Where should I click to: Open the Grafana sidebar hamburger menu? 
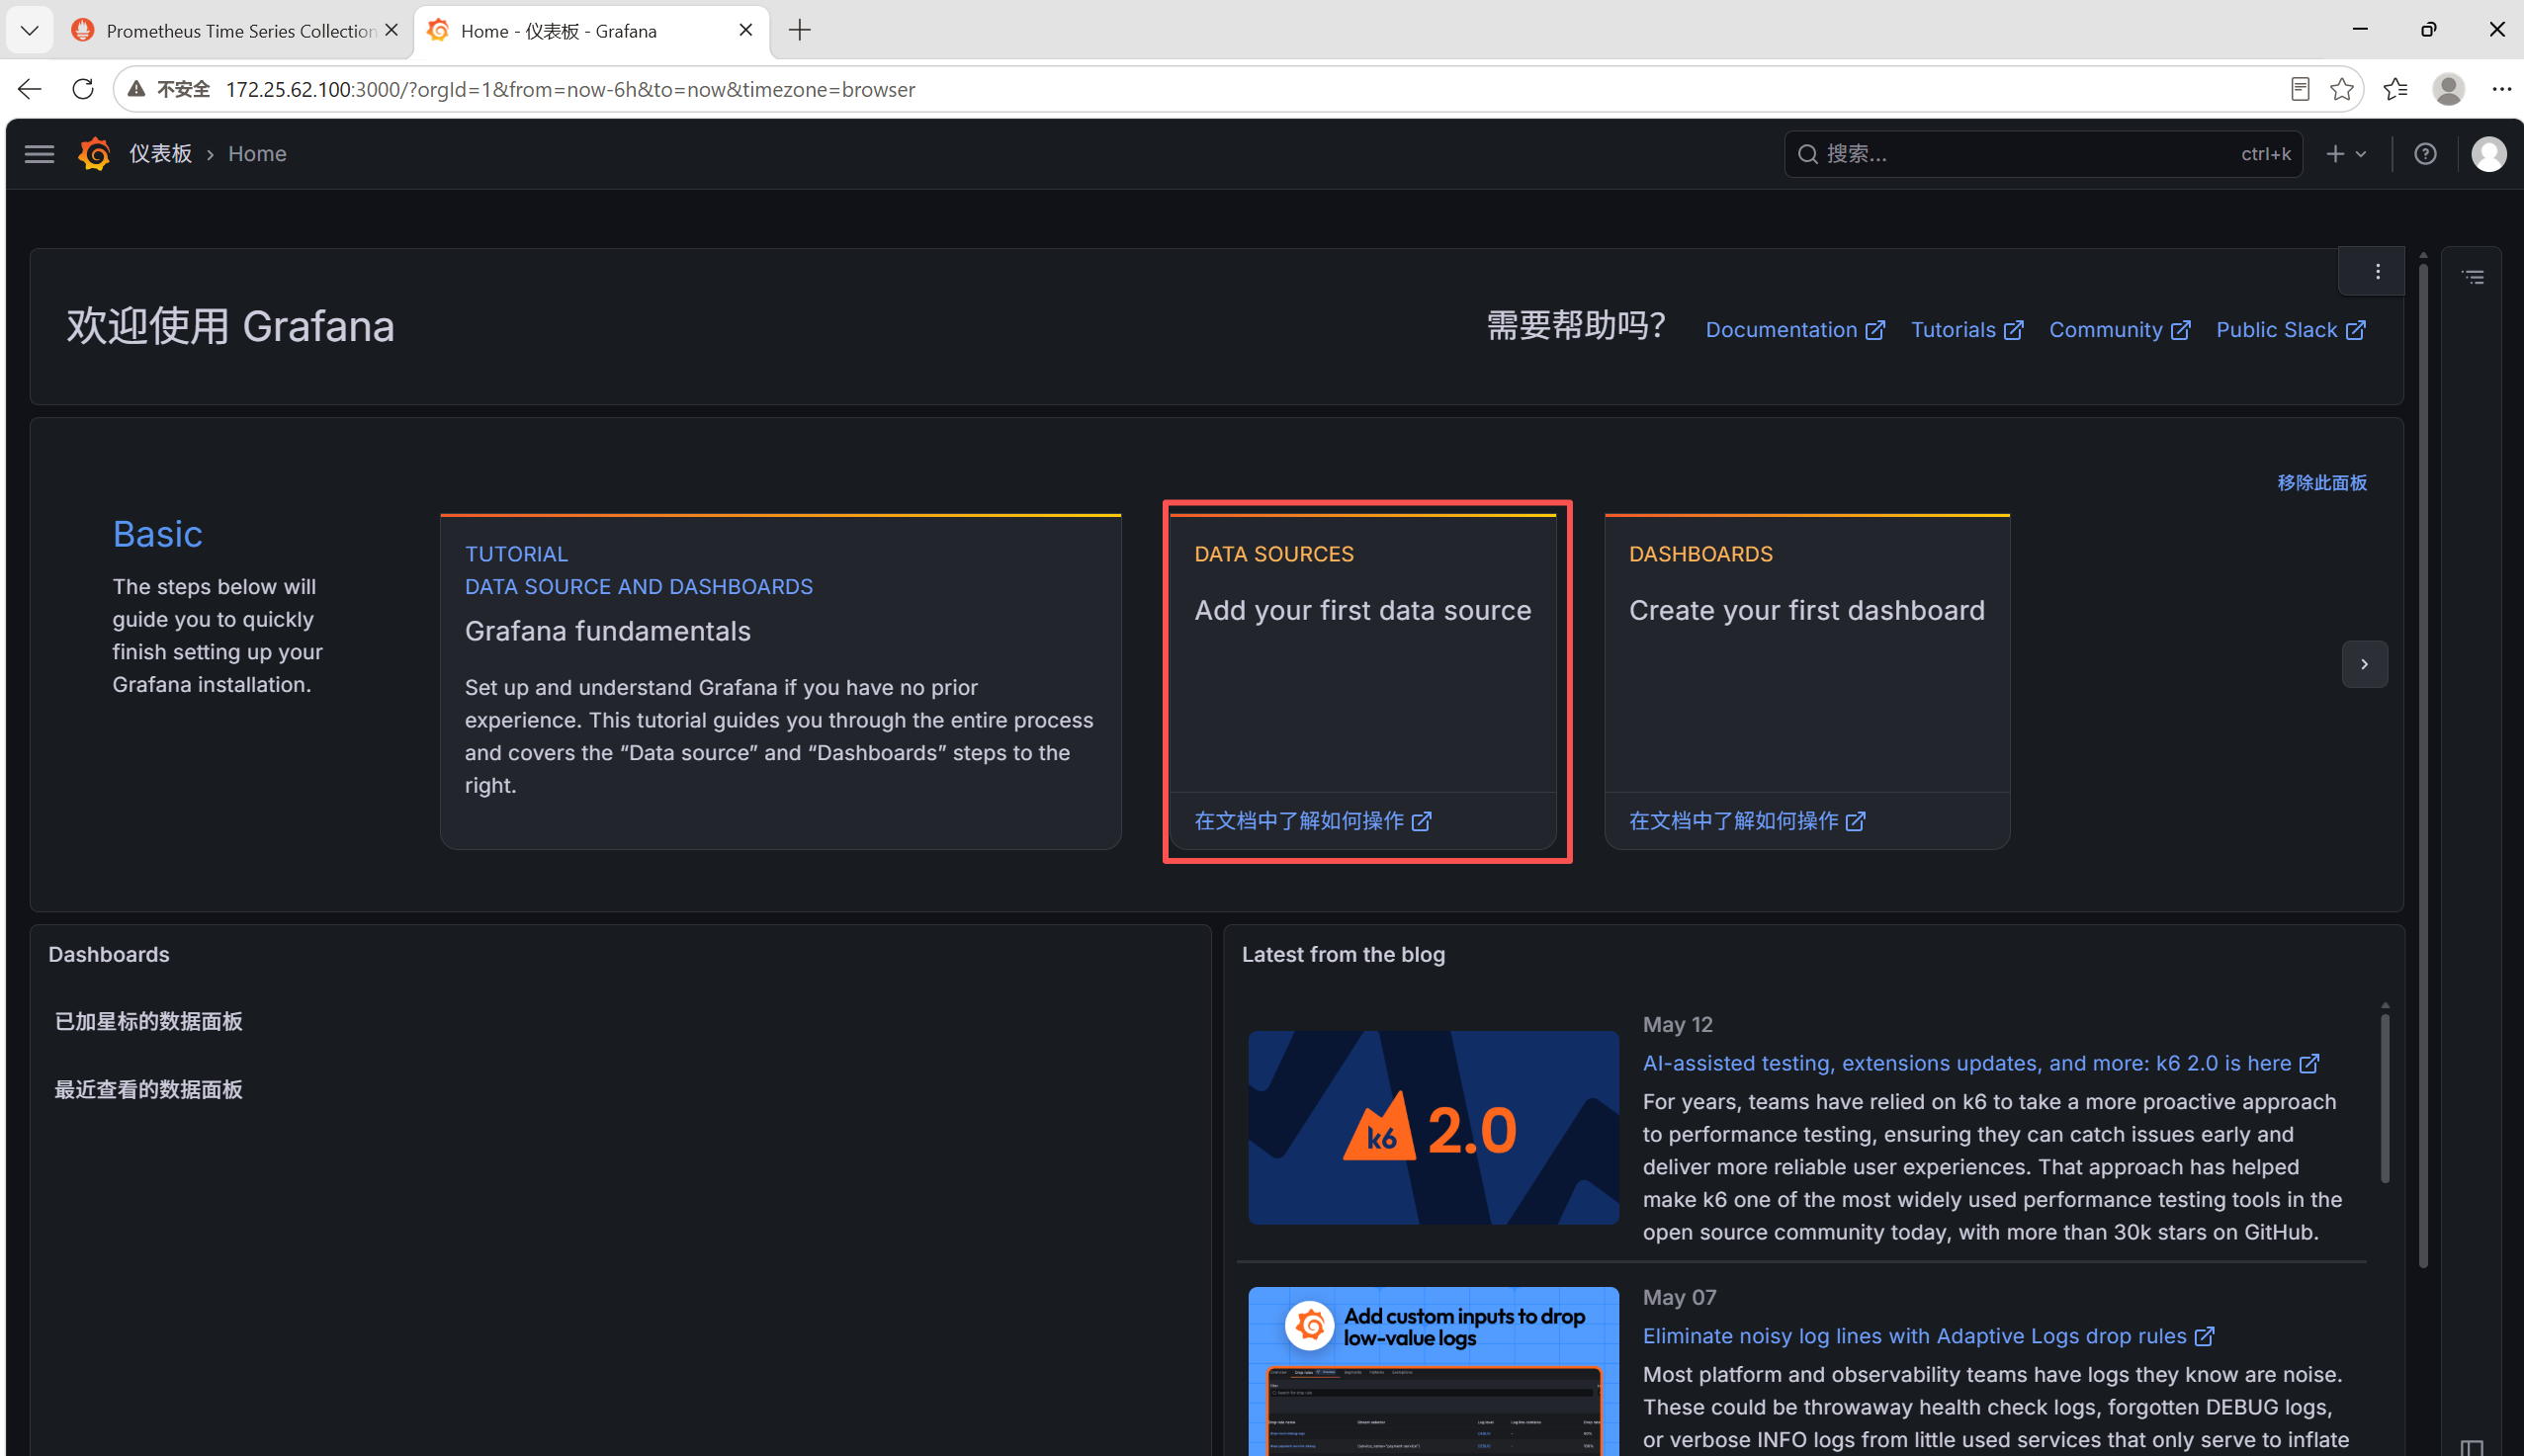[x=39, y=154]
